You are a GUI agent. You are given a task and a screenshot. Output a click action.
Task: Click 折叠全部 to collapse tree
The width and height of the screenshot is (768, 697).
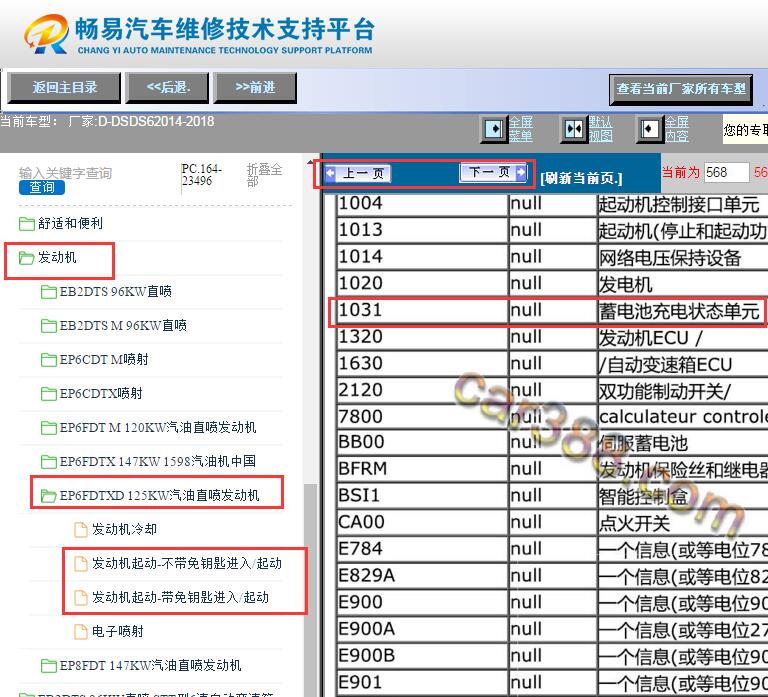264,175
